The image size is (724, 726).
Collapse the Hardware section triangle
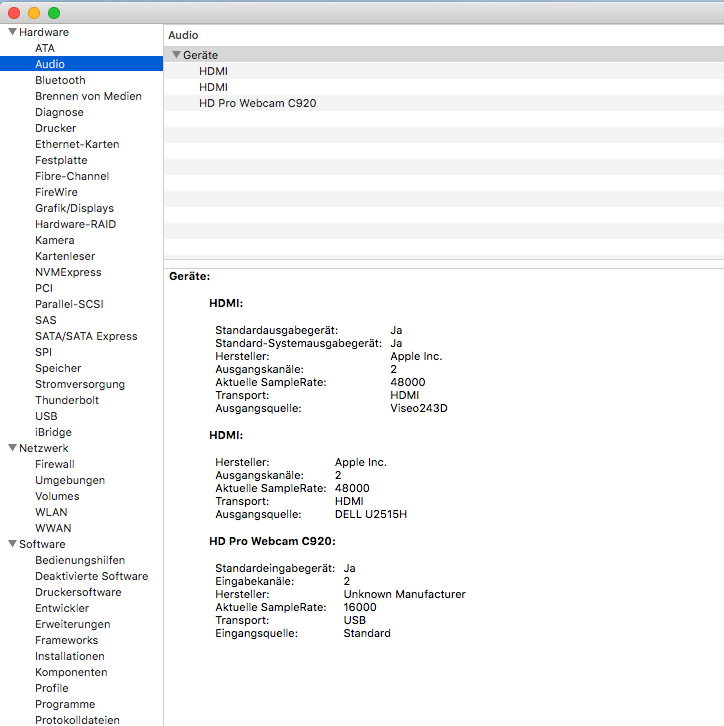coord(12,32)
